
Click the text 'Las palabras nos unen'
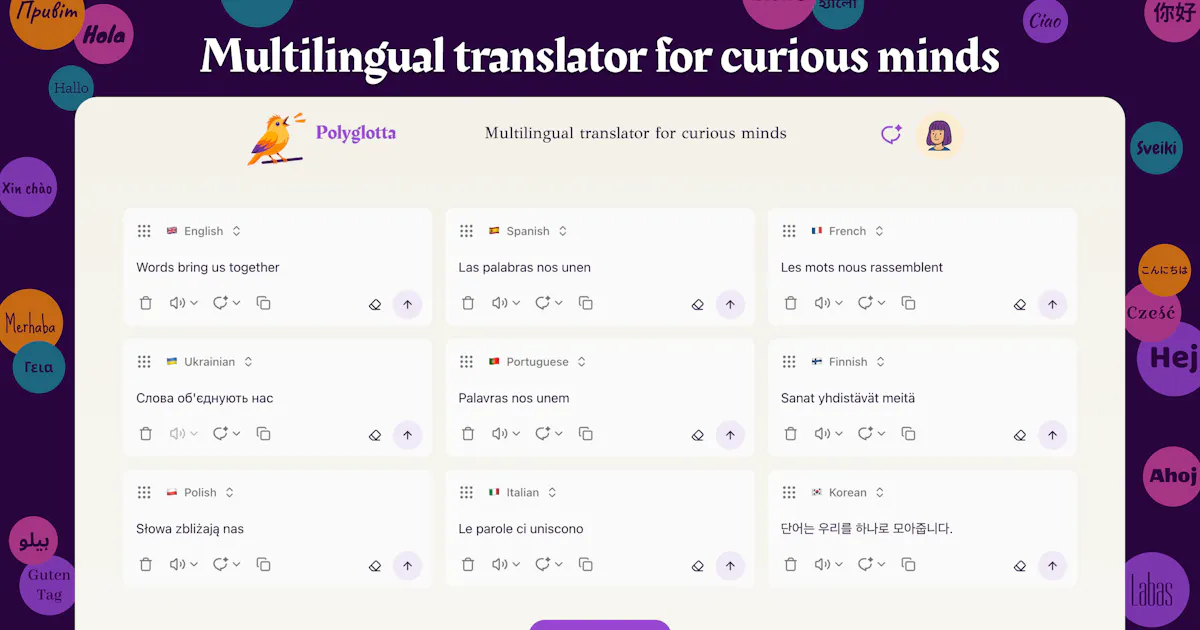click(x=525, y=268)
